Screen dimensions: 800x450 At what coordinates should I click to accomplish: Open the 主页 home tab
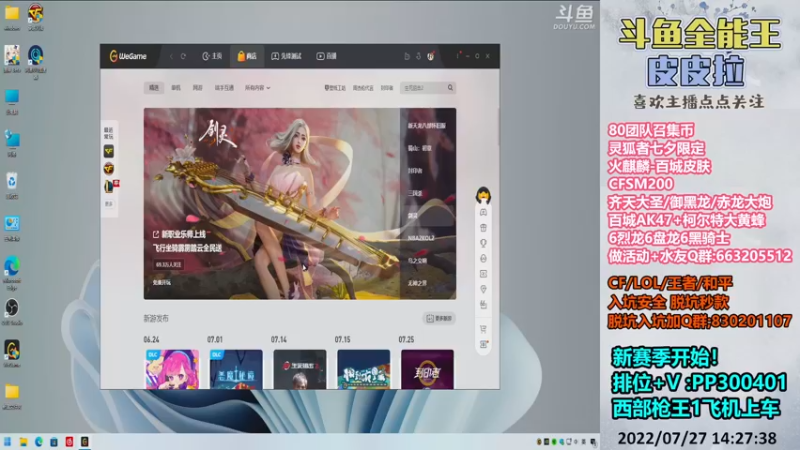pos(212,56)
